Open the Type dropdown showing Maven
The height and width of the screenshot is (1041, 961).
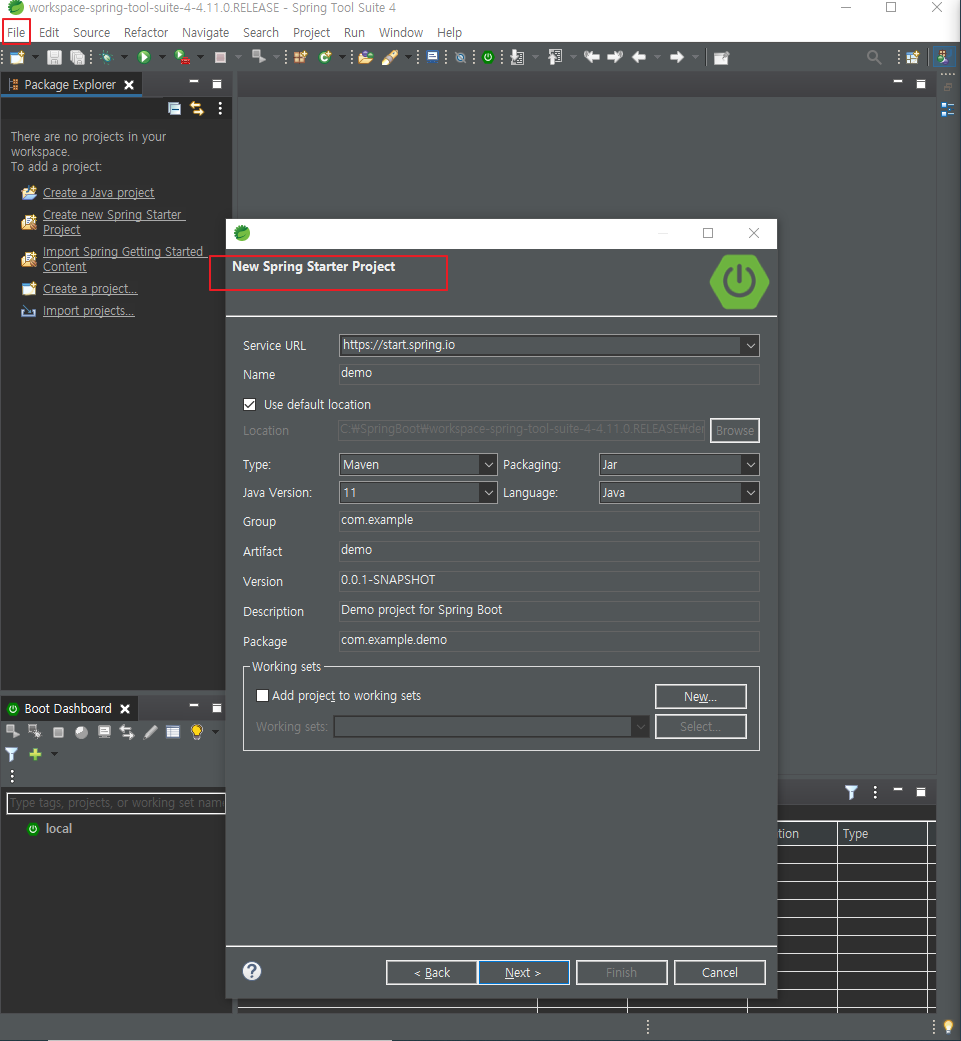[x=488, y=465]
